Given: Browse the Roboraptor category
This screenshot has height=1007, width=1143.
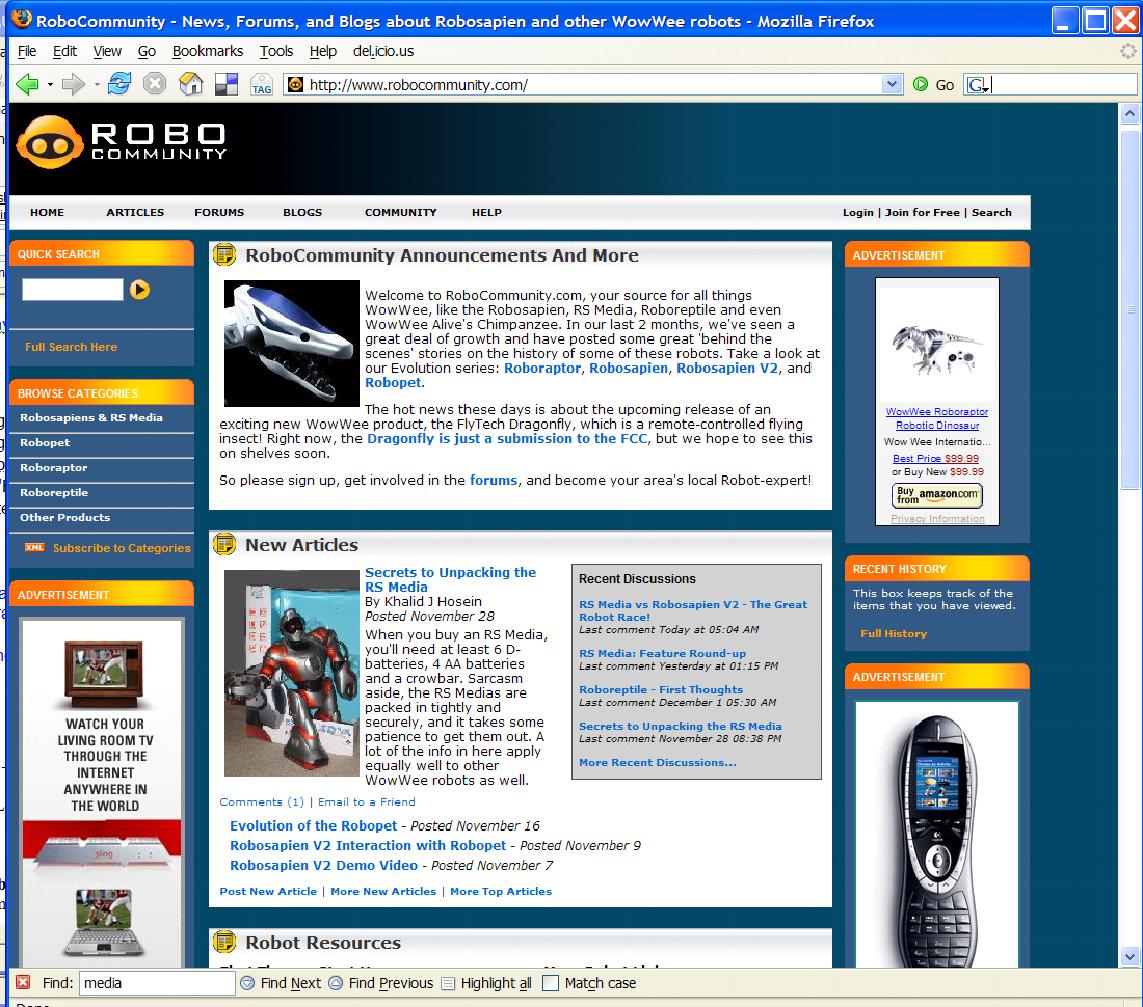Looking at the screenshot, I should (53, 467).
